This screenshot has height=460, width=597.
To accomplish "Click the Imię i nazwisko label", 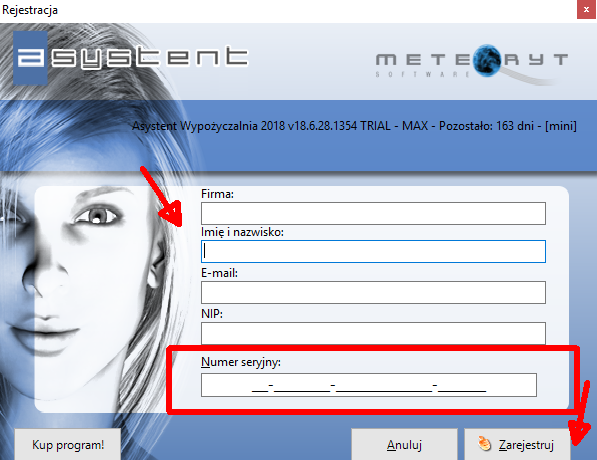I will point(242,232).
